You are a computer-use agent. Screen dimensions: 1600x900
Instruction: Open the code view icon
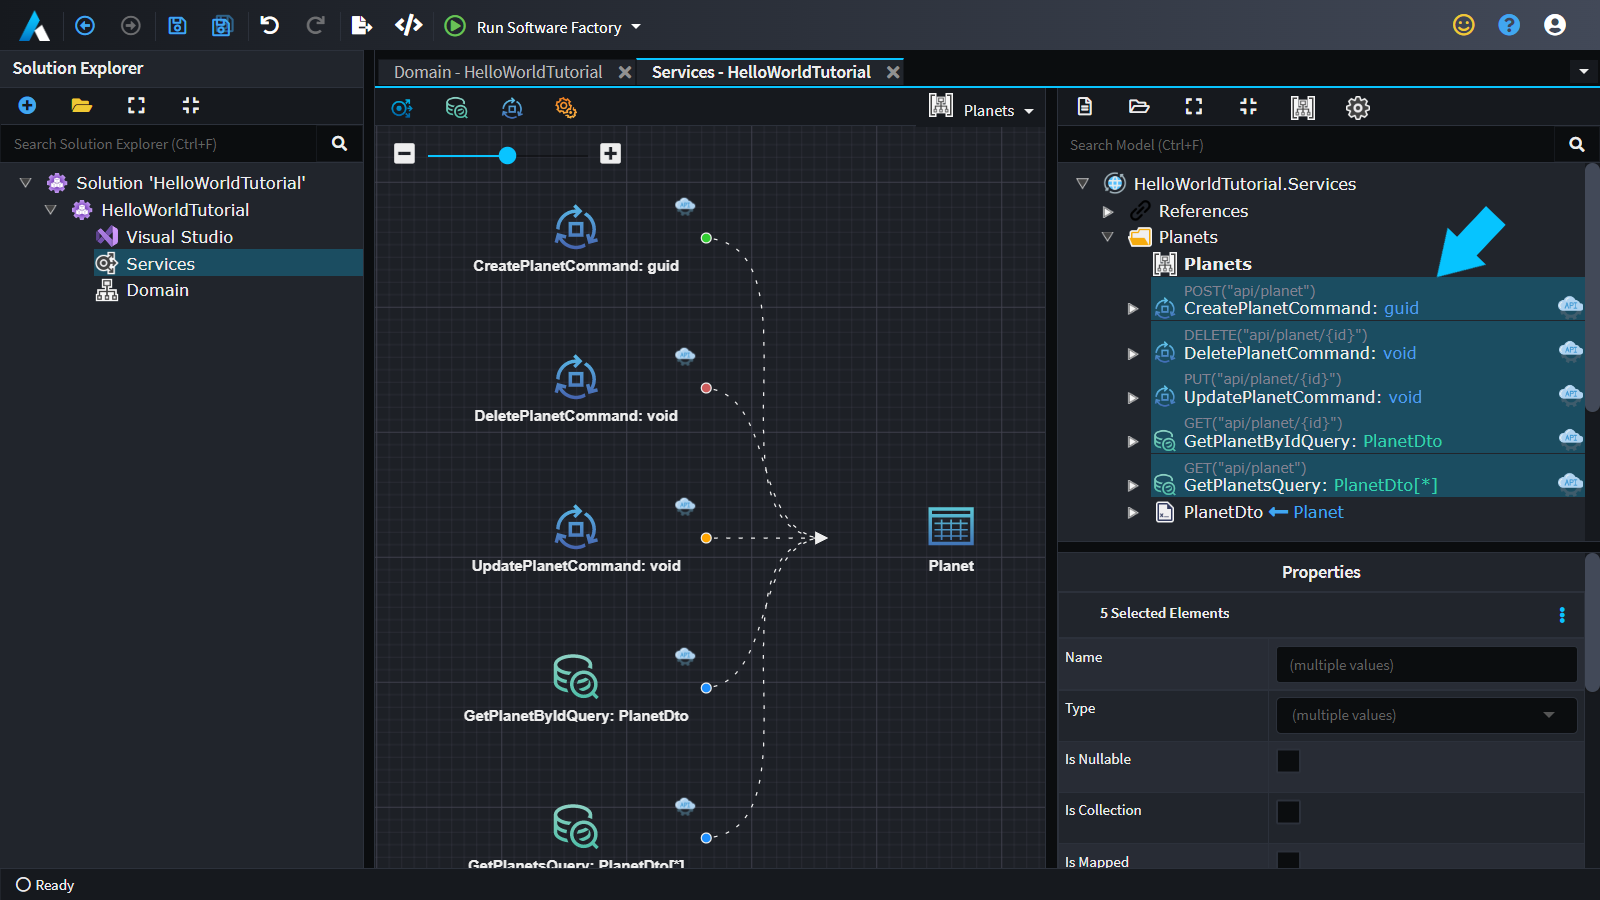(x=409, y=25)
